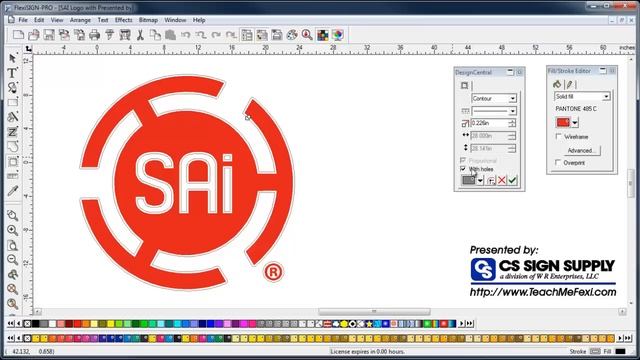Viewport: 640px width, 360px height.
Task: Click the horizontal scrollbar thumb
Action: [374, 312]
